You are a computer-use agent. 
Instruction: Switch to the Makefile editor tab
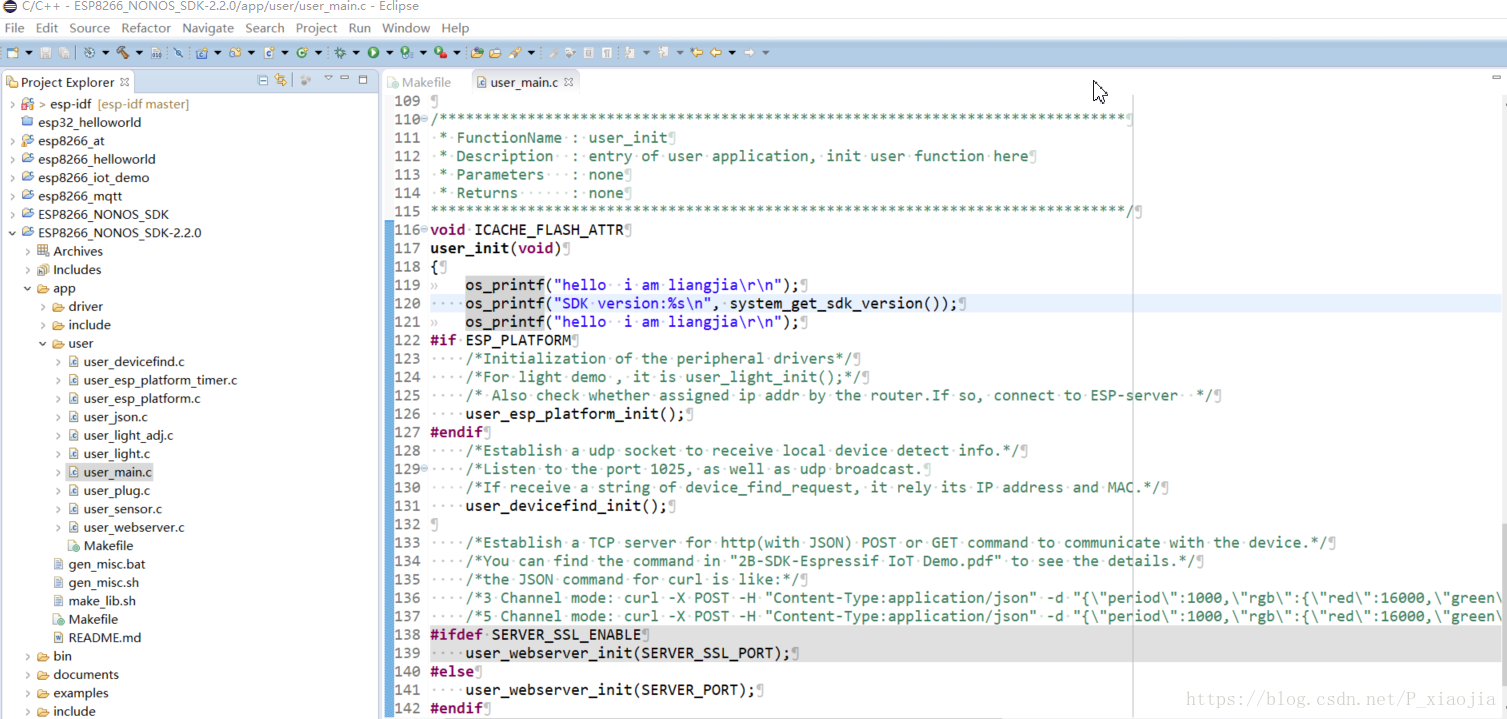(x=418, y=82)
